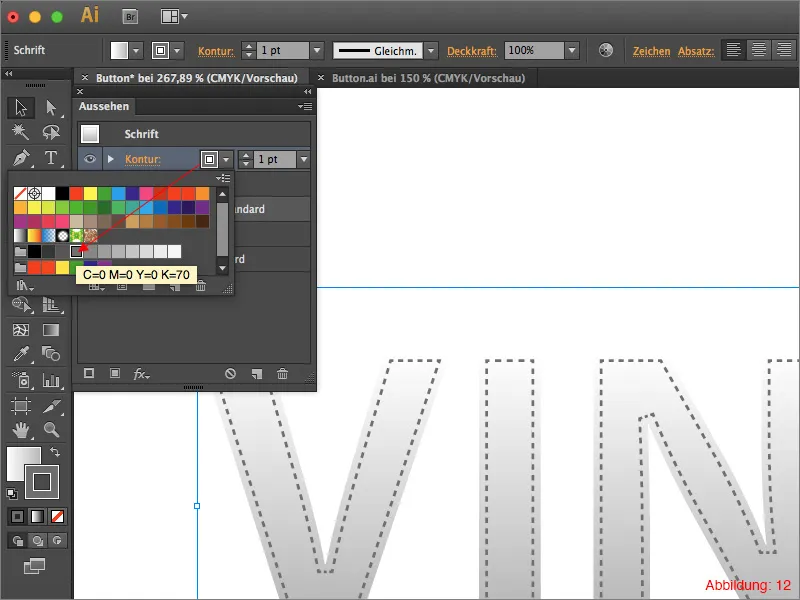Apply gradient mode button

37,517
